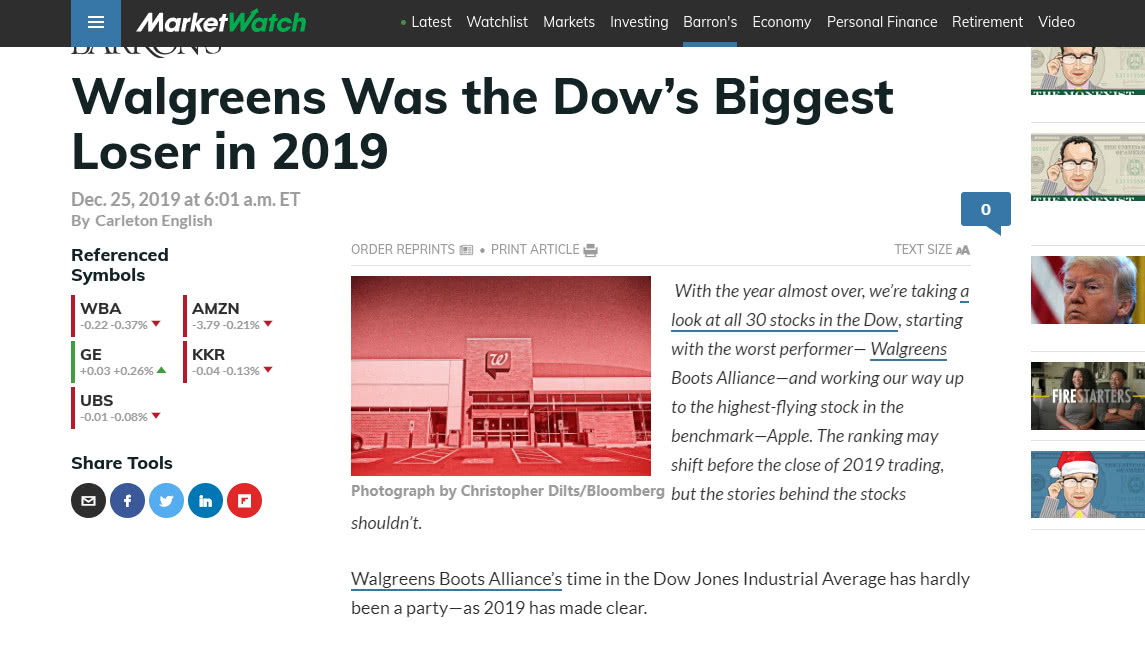Click the article headline about Walgreens
Screen dimensions: 1145x655
(482, 124)
